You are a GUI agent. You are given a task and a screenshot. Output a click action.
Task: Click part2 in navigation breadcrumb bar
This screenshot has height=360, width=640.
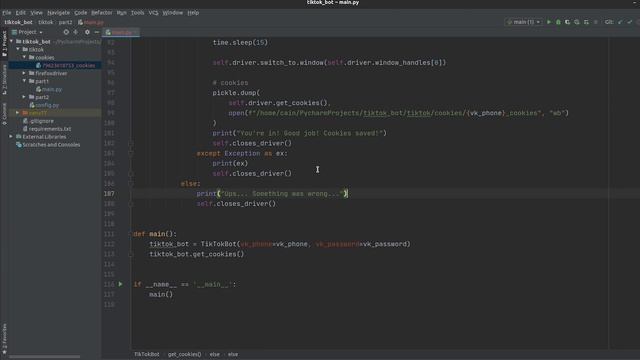pyautogui.click(x=65, y=22)
